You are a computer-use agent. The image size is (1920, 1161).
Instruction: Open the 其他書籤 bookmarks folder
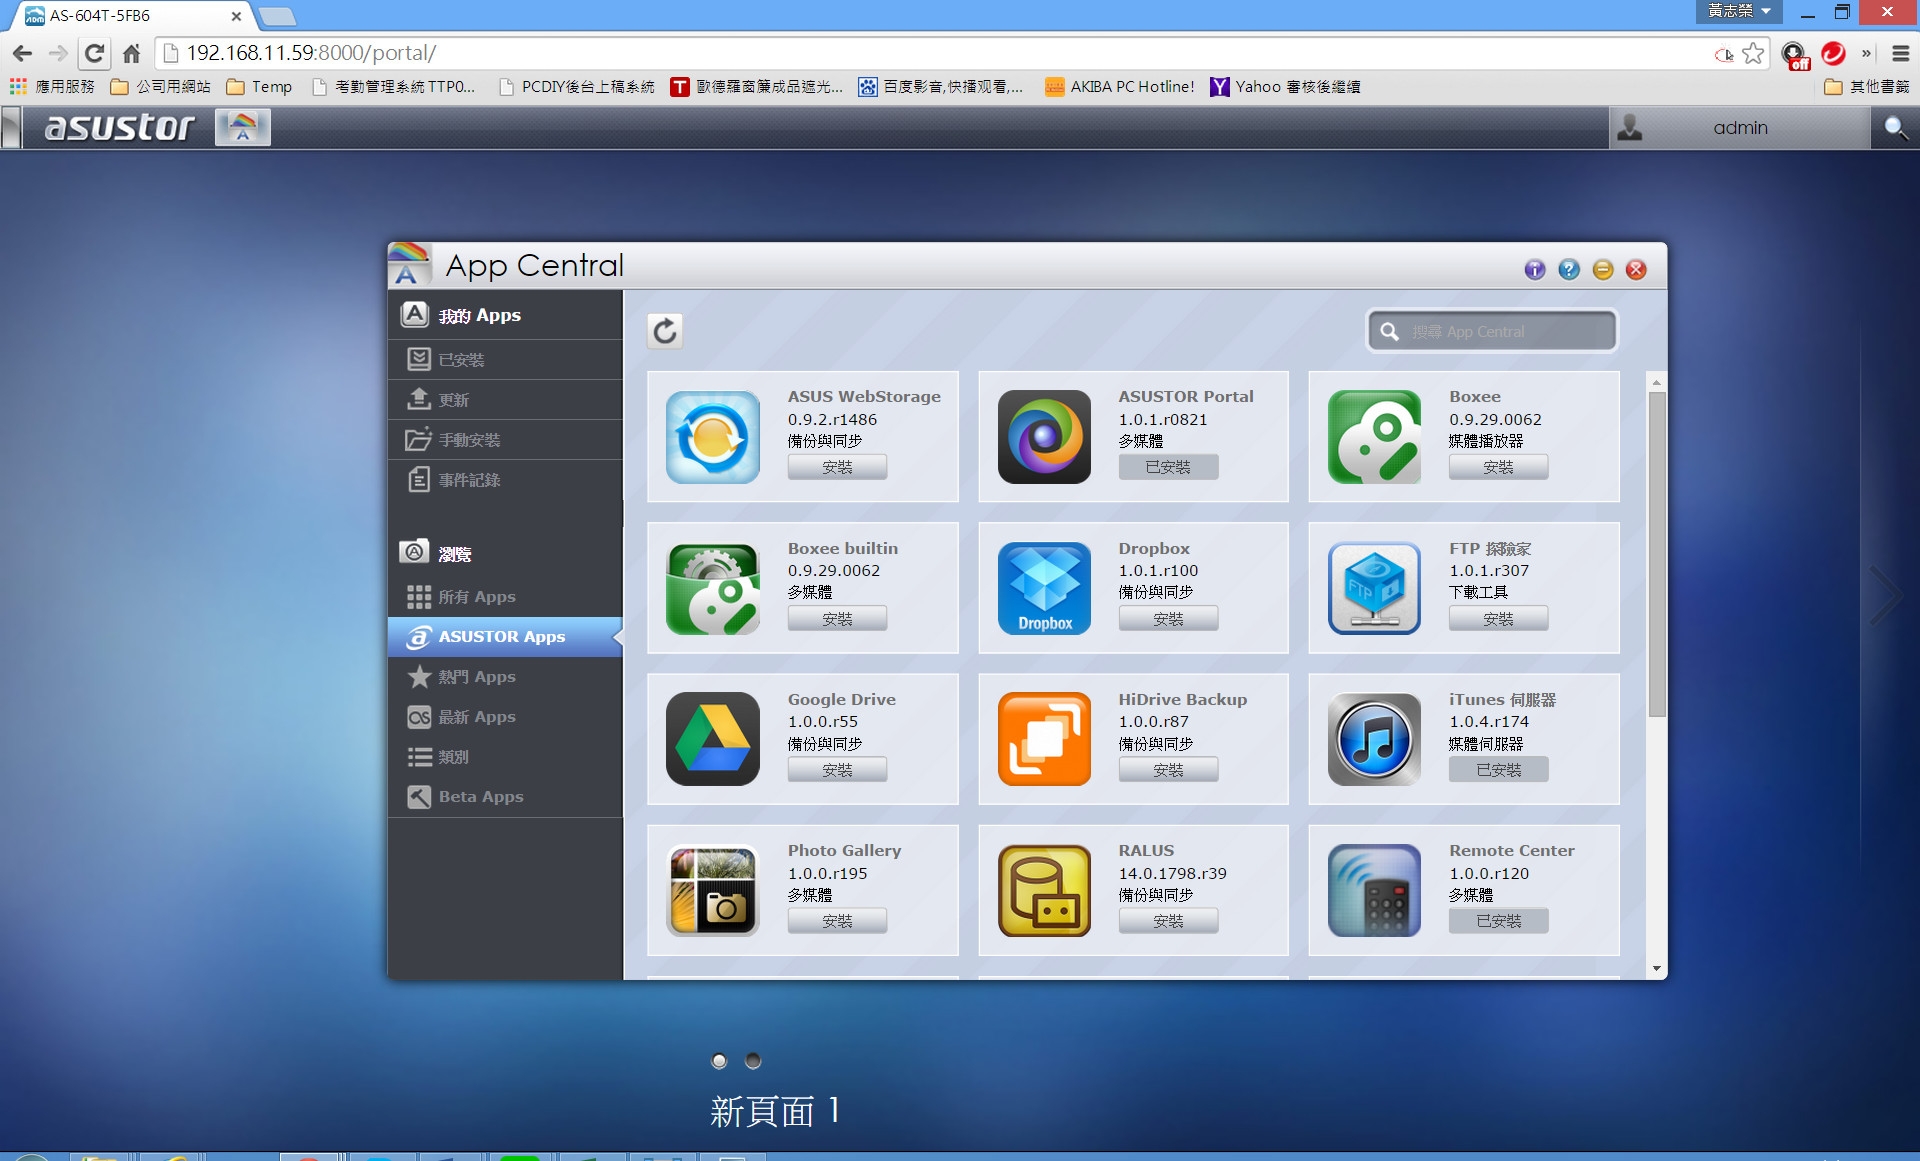(1867, 87)
